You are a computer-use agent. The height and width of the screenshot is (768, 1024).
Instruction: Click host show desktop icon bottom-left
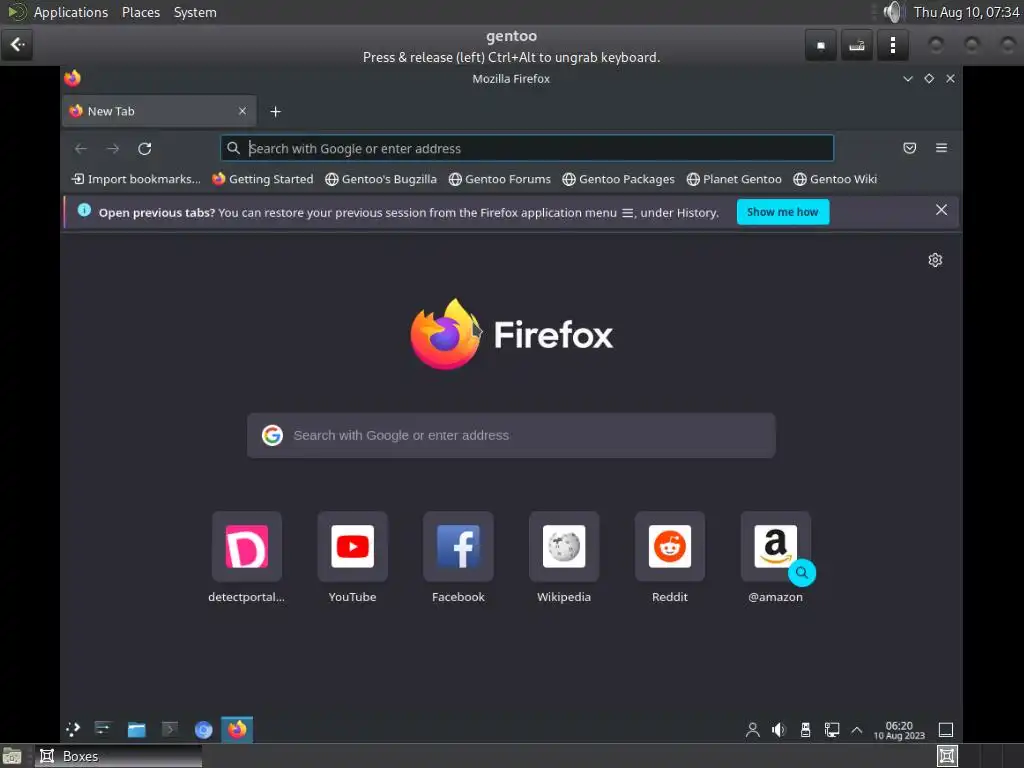click(12, 756)
